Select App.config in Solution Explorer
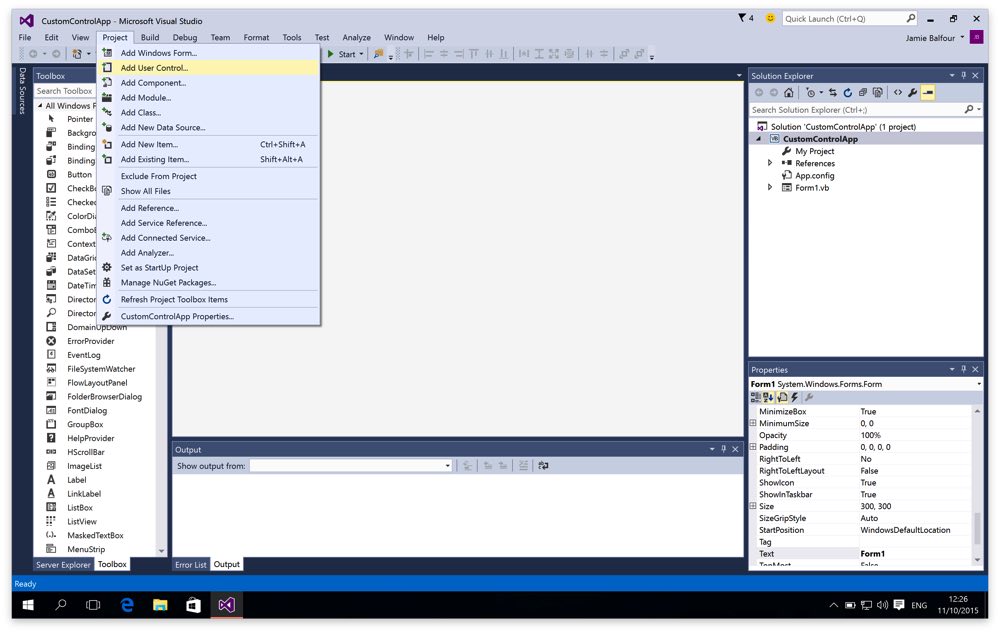Screen dimensions: 1000x633 click(x=814, y=175)
